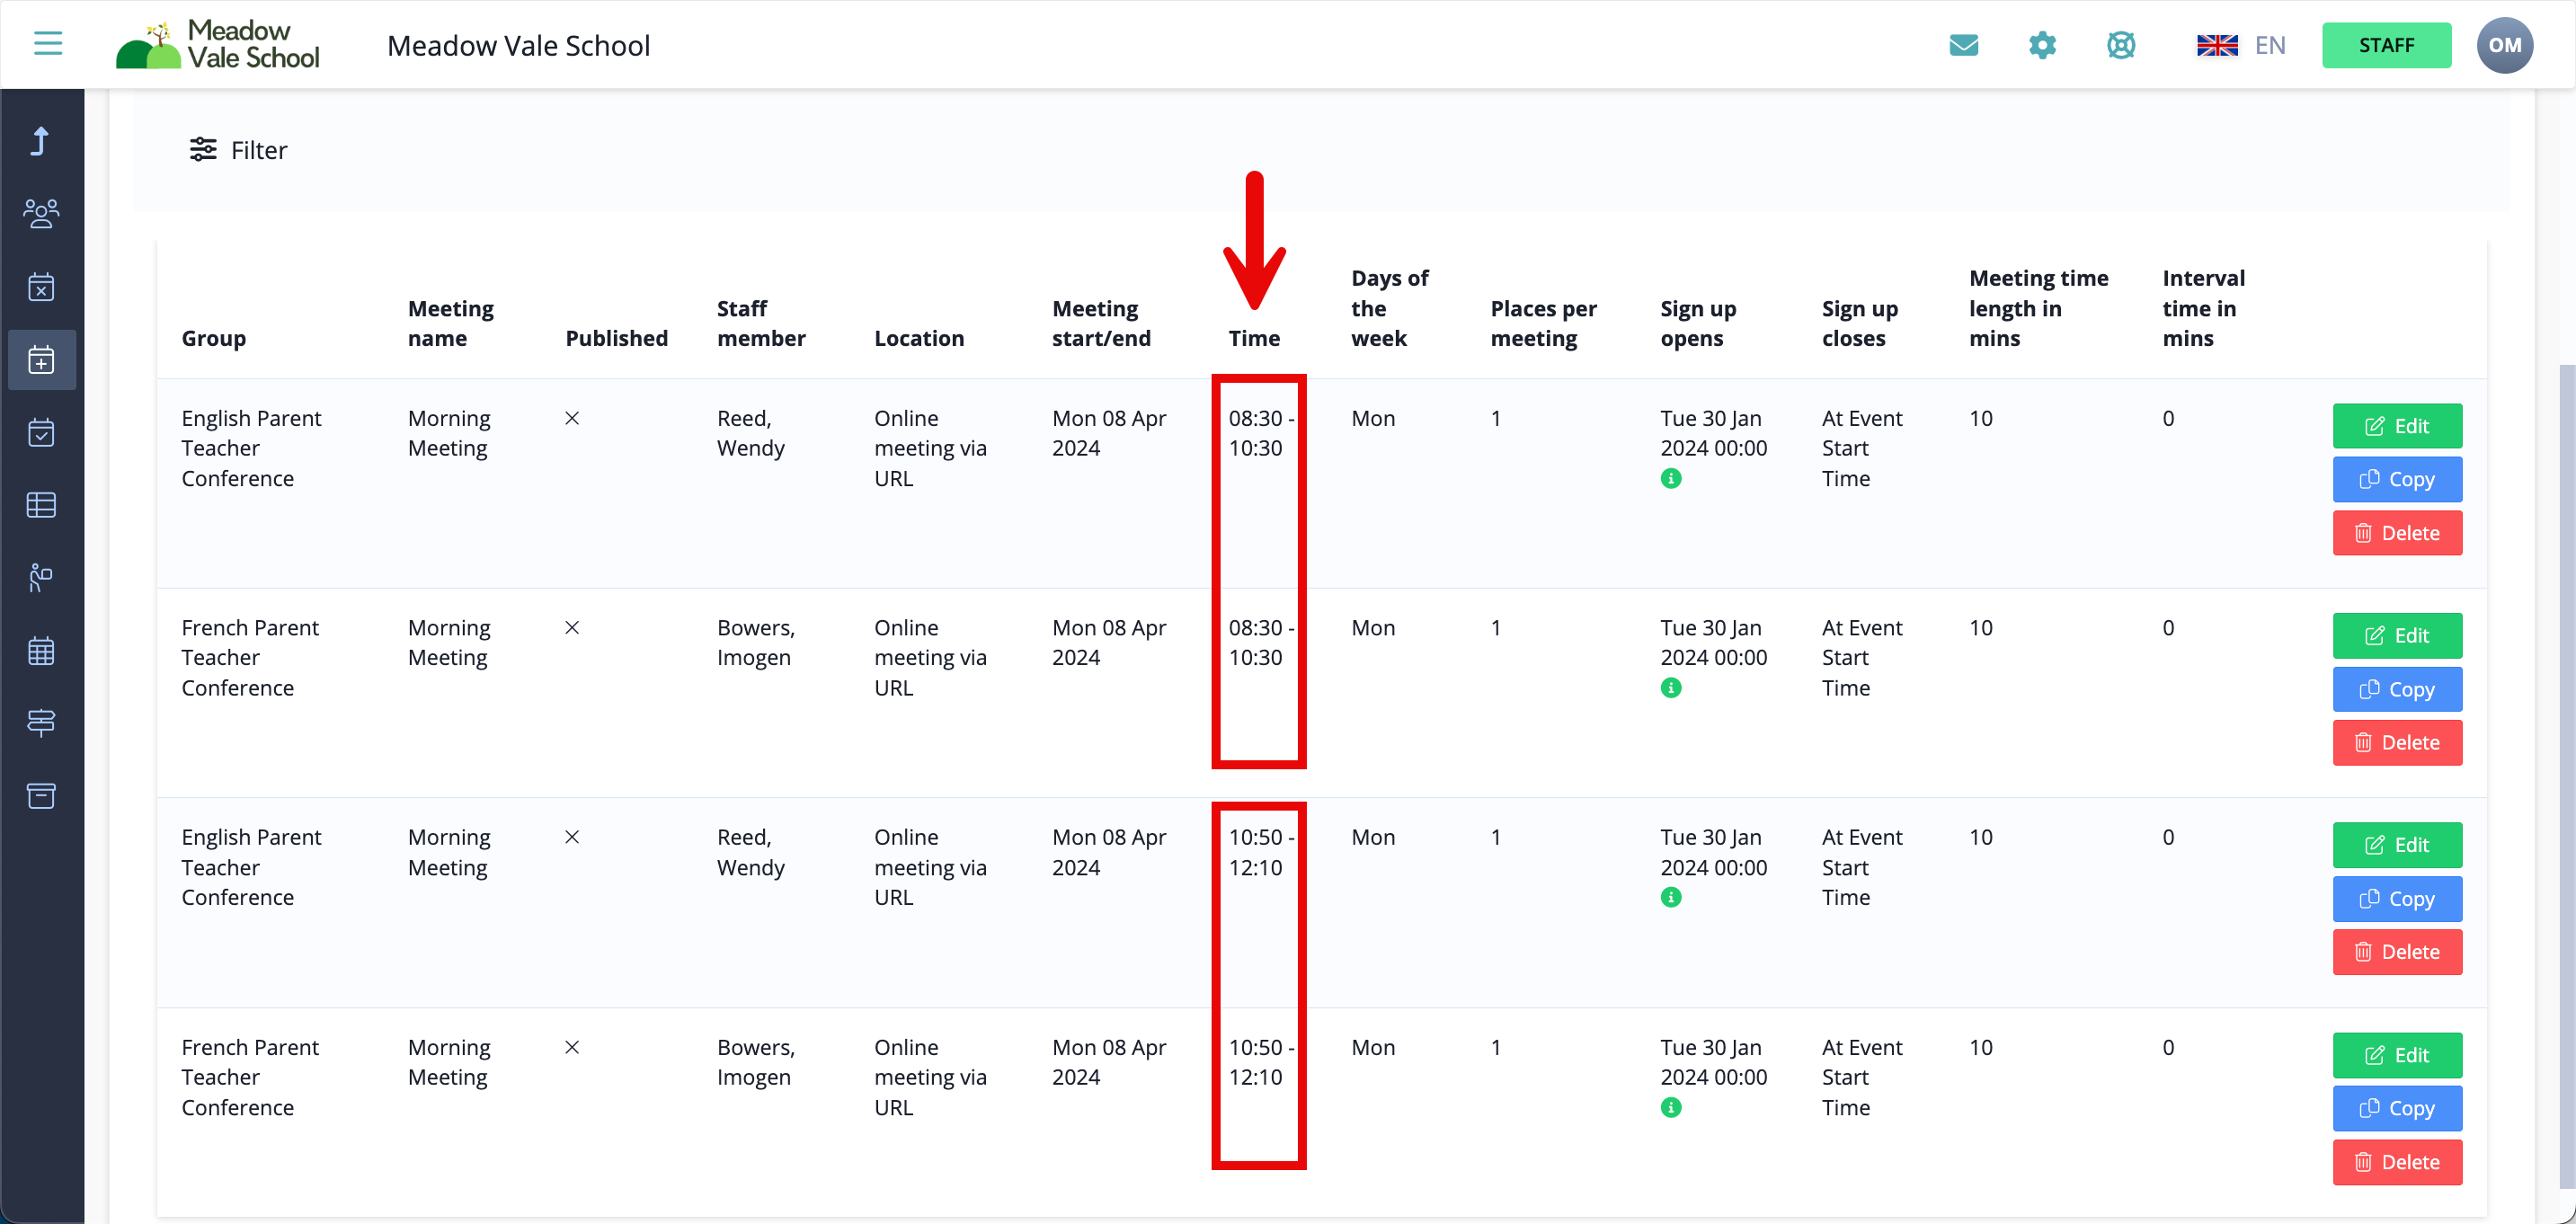Click the Location column header
The image size is (2576, 1224).
click(x=919, y=338)
